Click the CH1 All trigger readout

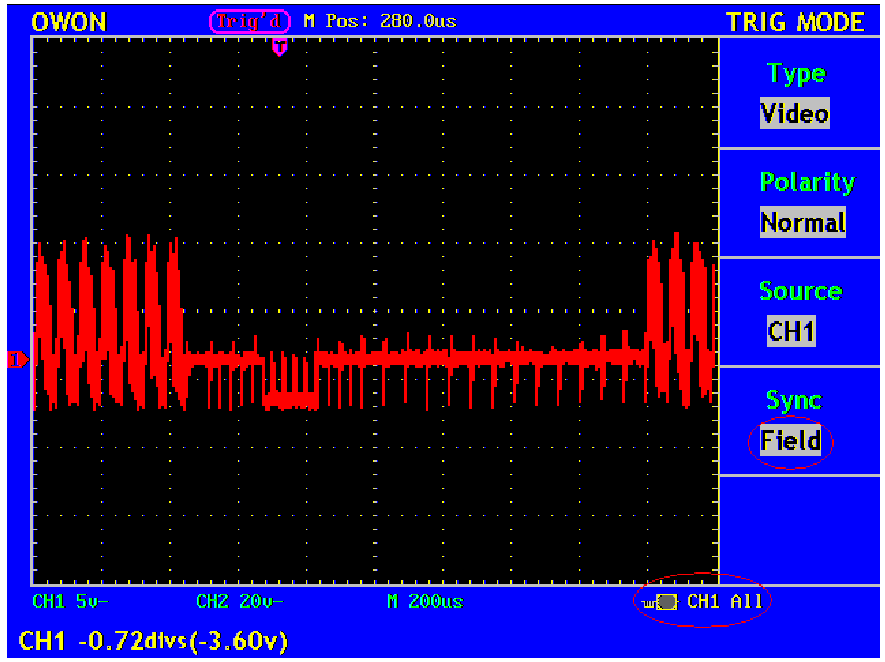(725, 602)
